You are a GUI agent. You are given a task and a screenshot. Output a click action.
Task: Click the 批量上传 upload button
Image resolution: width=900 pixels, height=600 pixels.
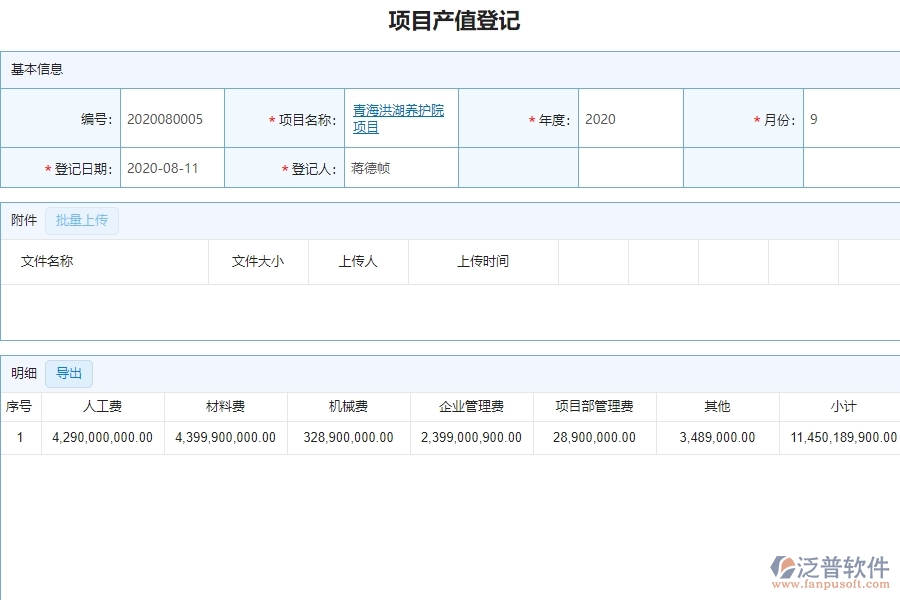point(82,220)
